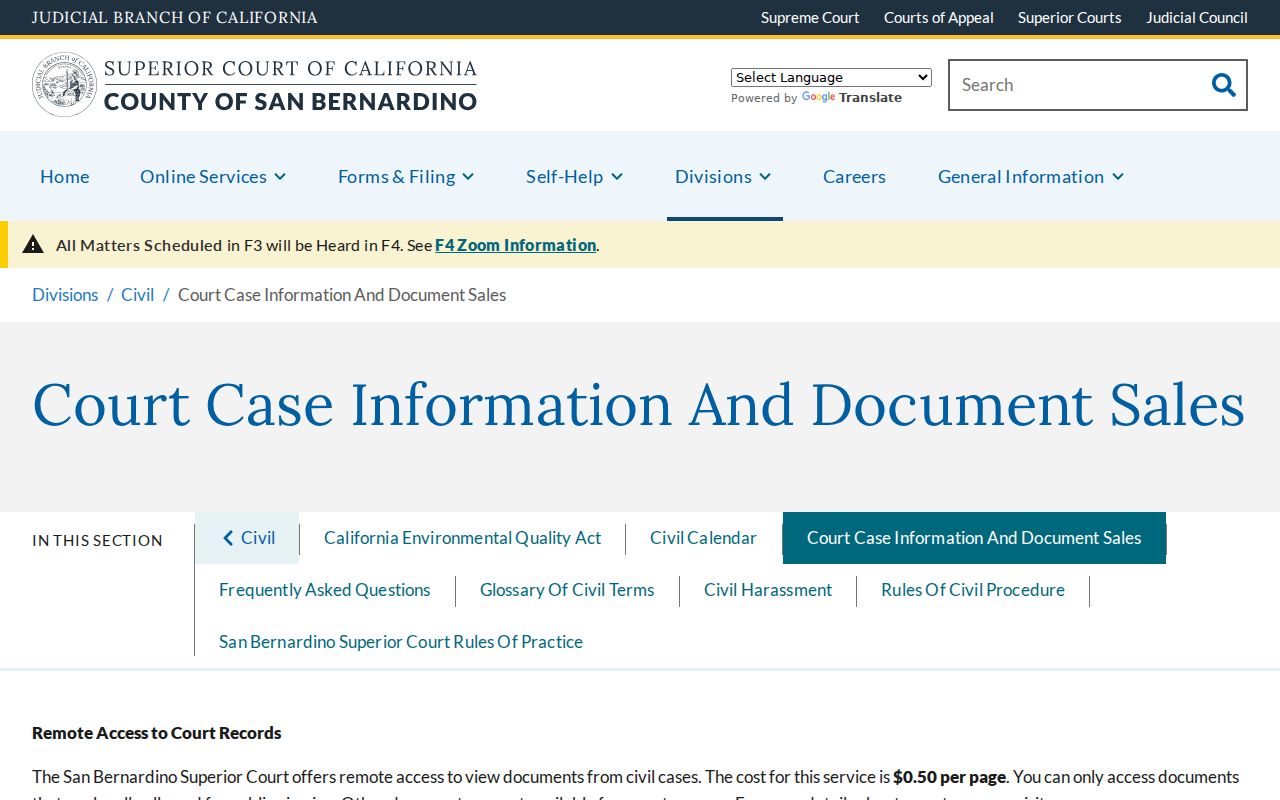Open the F4 Zoom Information link
Viewport: 1280px width, 800px height.
click(516, 245)
